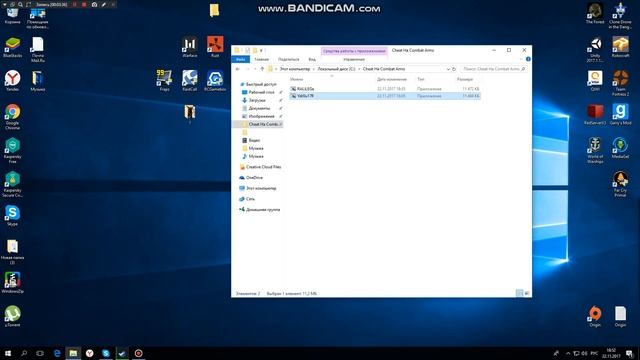Switch to the Share ribbon tab
The image size is (640, 360).
point(289,59)
